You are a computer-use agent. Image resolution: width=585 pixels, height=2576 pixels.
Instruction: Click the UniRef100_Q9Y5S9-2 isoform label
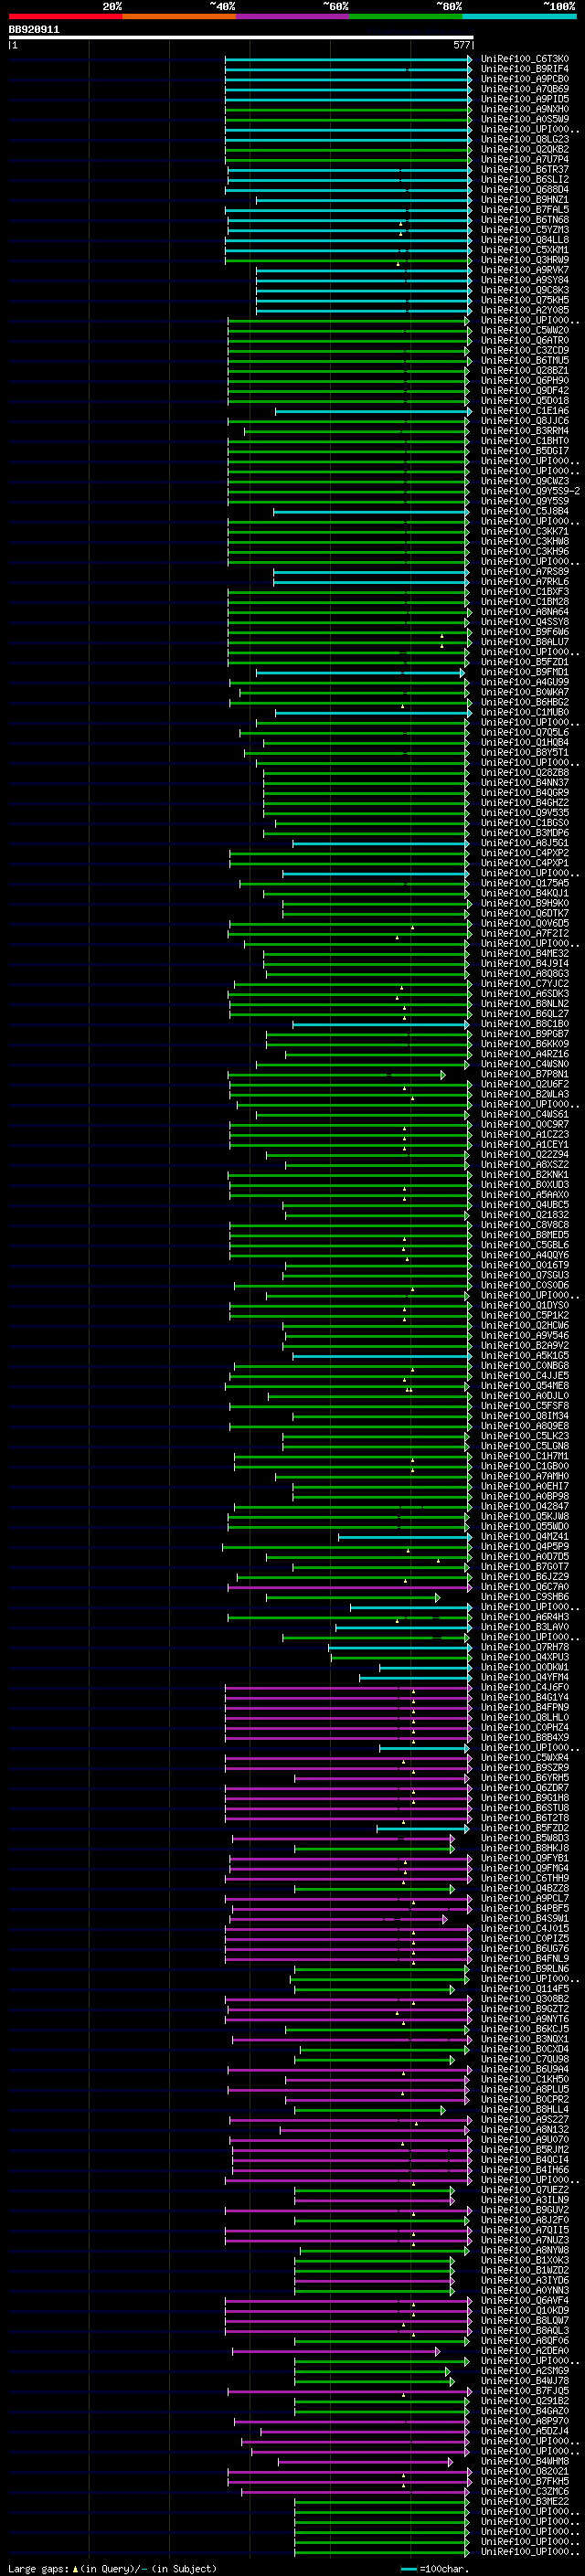[x=530, y=491]
